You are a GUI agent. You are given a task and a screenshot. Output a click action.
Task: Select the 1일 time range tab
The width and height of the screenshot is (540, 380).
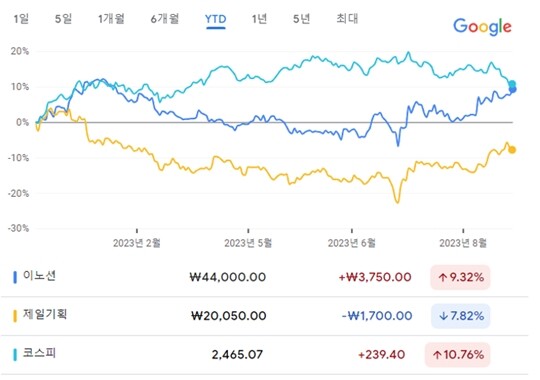pyautogui.click(x=21, y=19)
